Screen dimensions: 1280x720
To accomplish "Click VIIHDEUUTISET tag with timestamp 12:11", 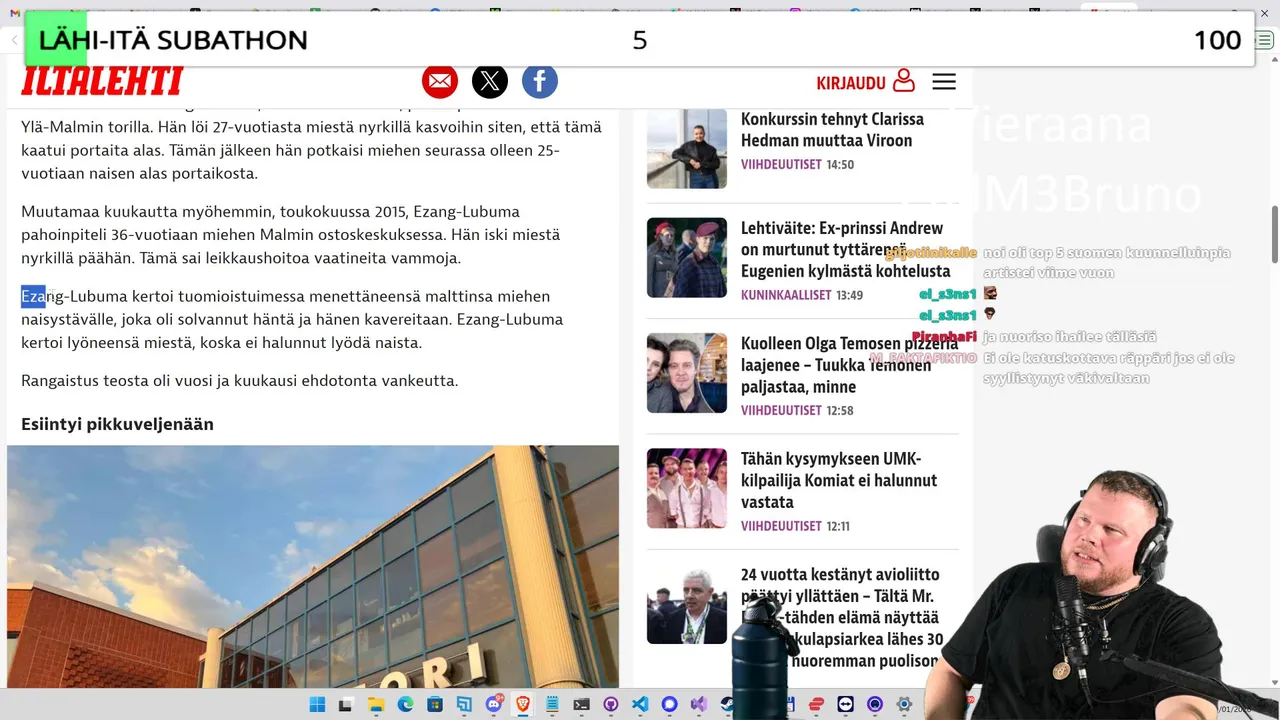I will 781,526.
